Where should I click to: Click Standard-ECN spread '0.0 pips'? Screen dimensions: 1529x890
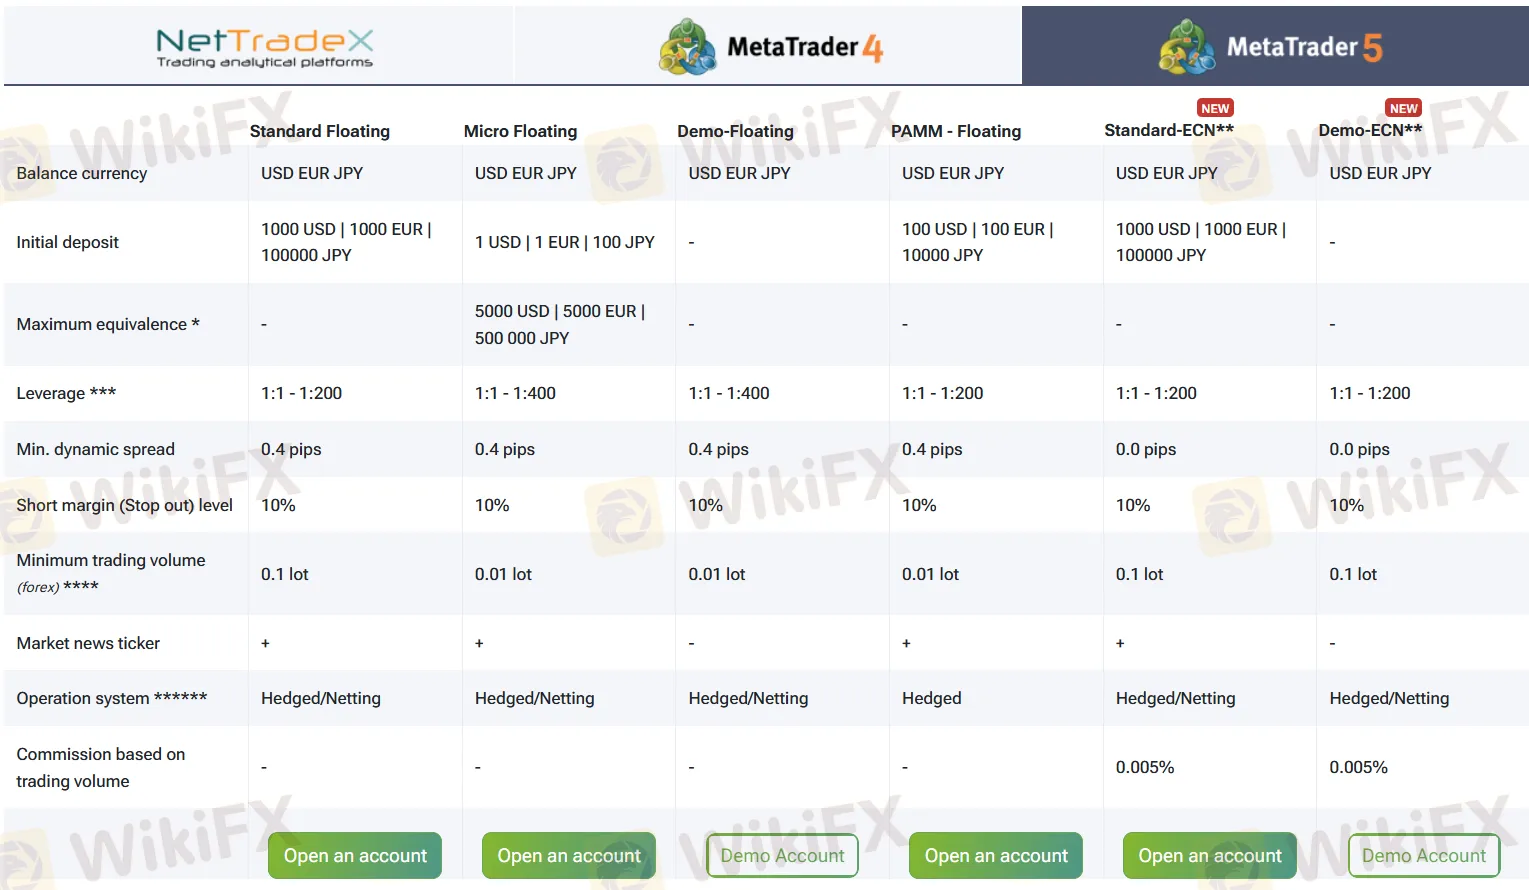[x=1146, y=449]
